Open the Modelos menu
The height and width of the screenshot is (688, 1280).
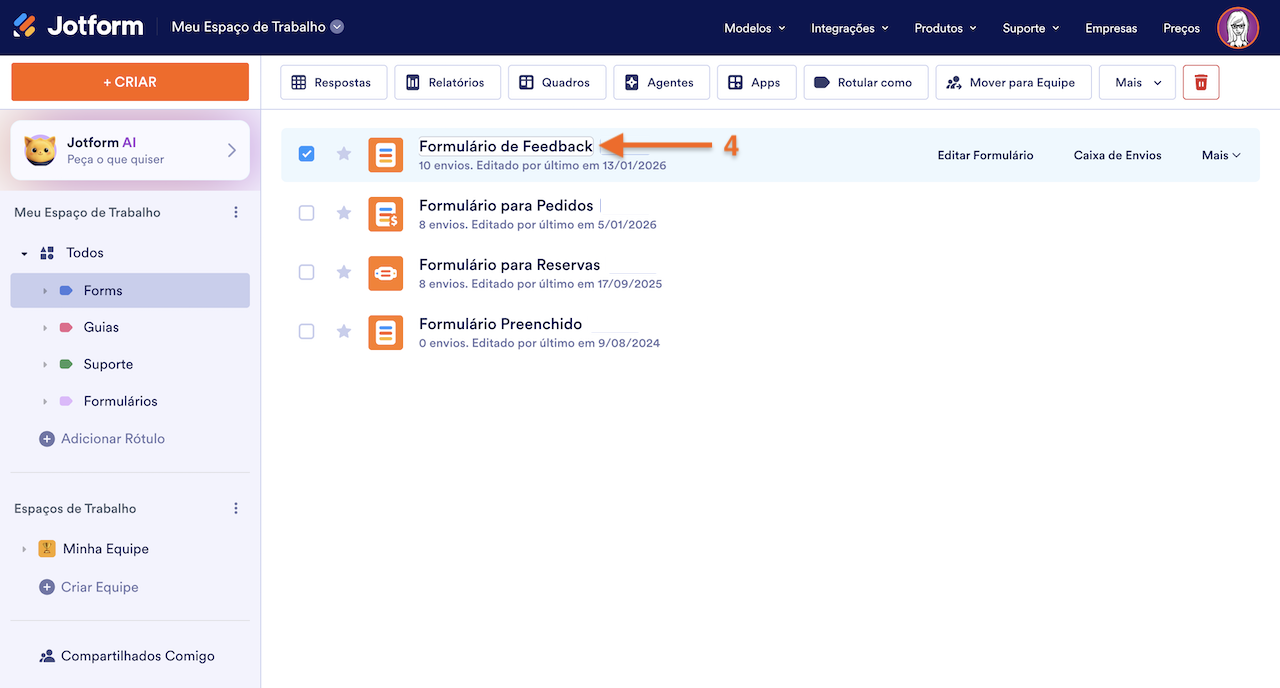(x=754, y=28)
